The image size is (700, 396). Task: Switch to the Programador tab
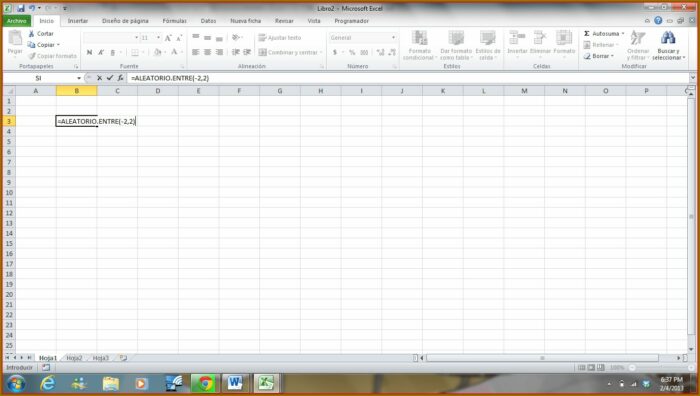[351, 21]
